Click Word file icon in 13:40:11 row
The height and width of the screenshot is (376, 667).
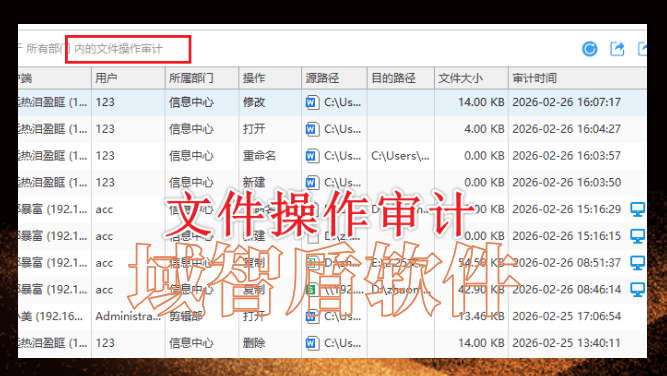click(x=312, y=343)
